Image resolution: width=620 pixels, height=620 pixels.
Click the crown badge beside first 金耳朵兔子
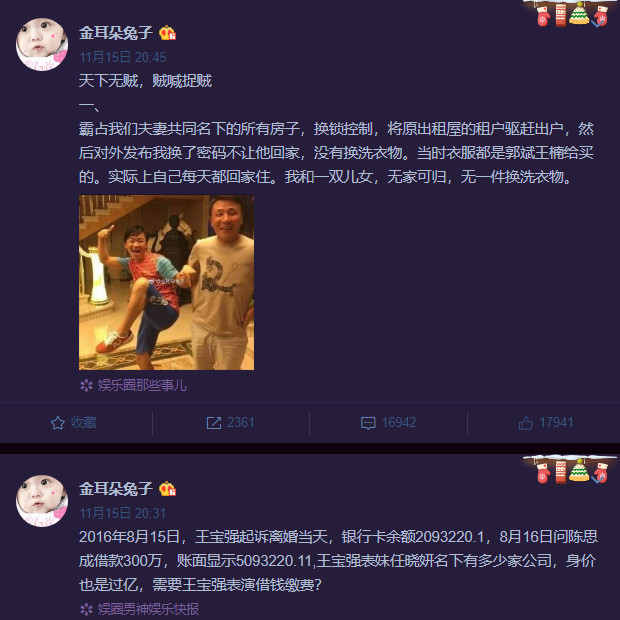[x=168, y=33]
